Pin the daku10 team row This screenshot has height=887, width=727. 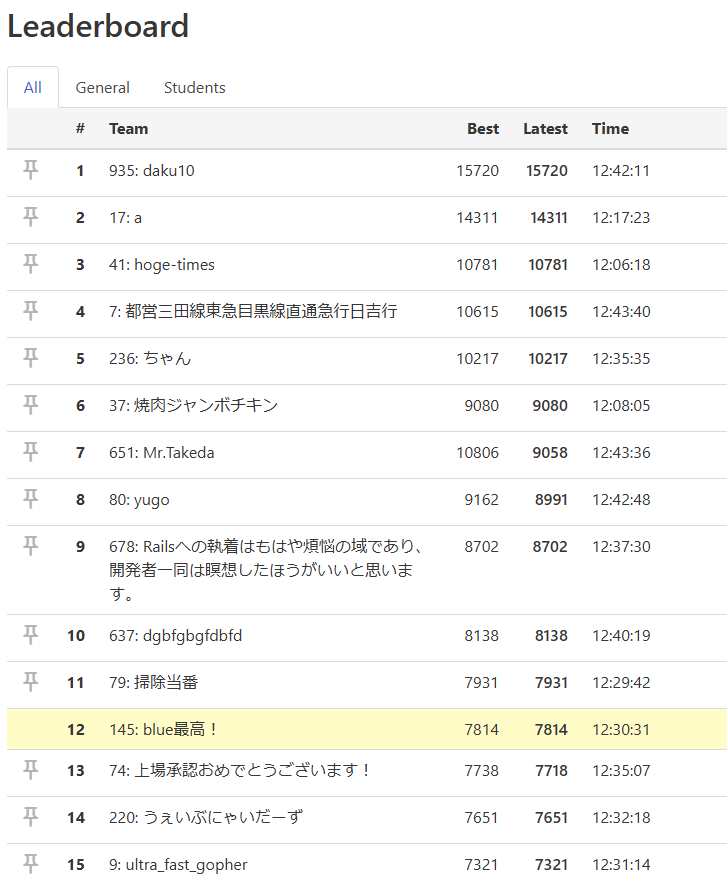click(x=31, y=170)
